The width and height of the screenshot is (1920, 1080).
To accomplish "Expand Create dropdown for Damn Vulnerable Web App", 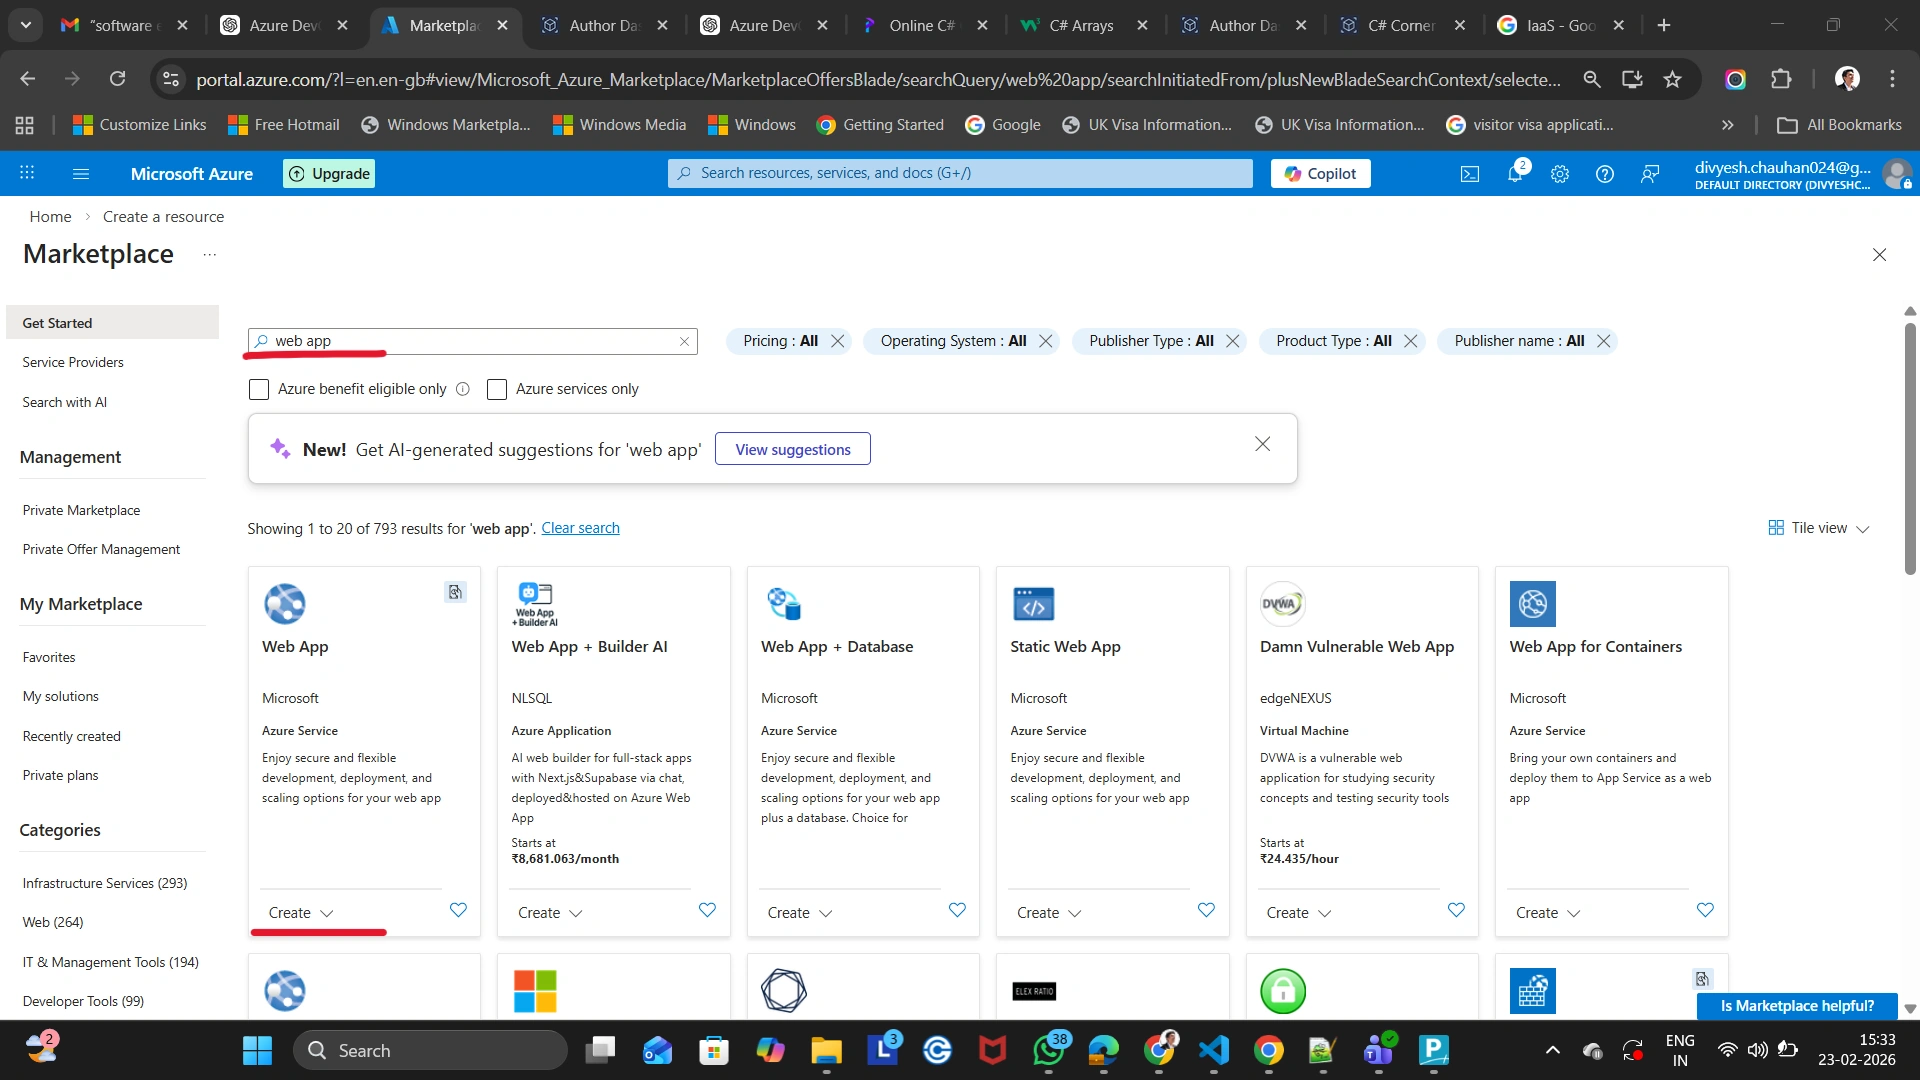I will pyautogui.click(x=1299, y=913).
